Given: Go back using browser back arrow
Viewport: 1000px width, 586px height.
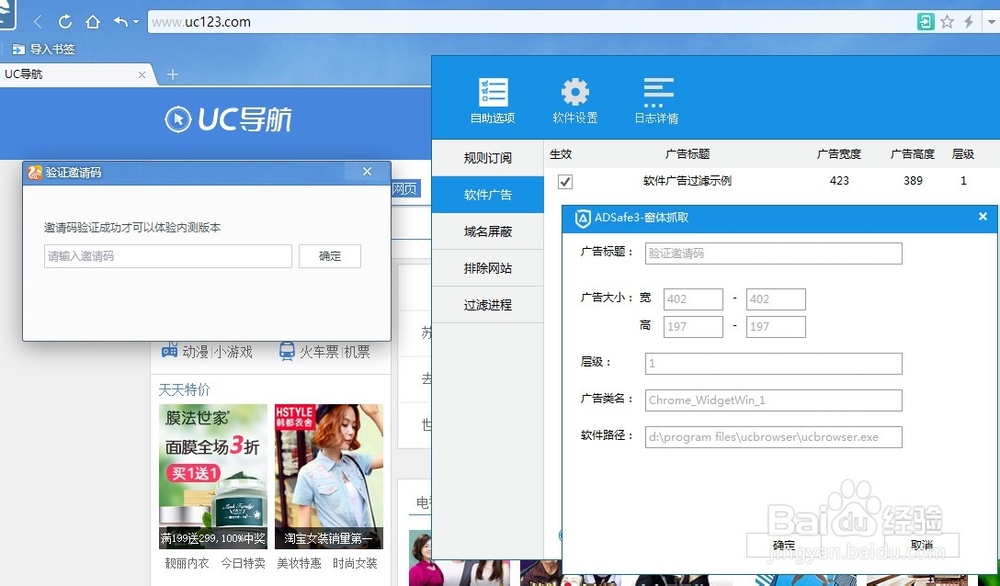Looking at the screenshot, I should (38, 22).
